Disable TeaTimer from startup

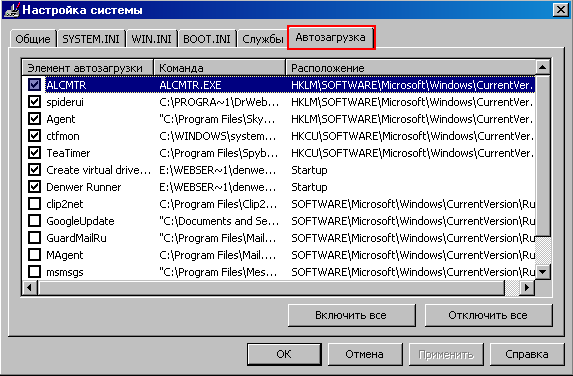point(34,153)
